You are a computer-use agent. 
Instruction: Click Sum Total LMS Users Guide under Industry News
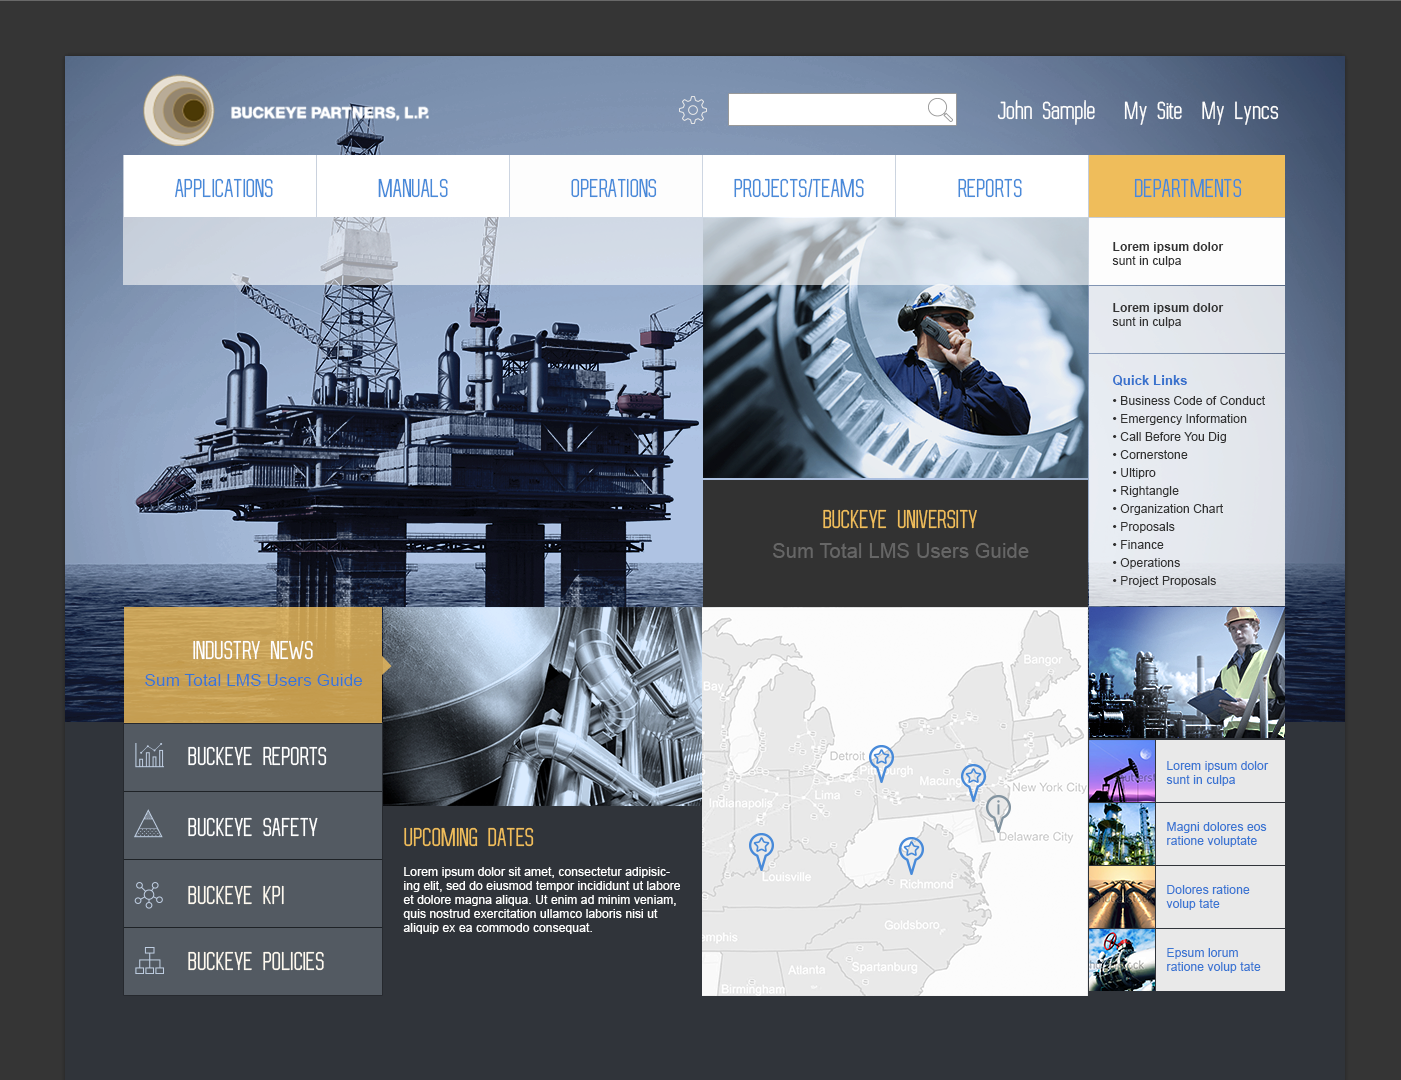(x=253, y=680)
